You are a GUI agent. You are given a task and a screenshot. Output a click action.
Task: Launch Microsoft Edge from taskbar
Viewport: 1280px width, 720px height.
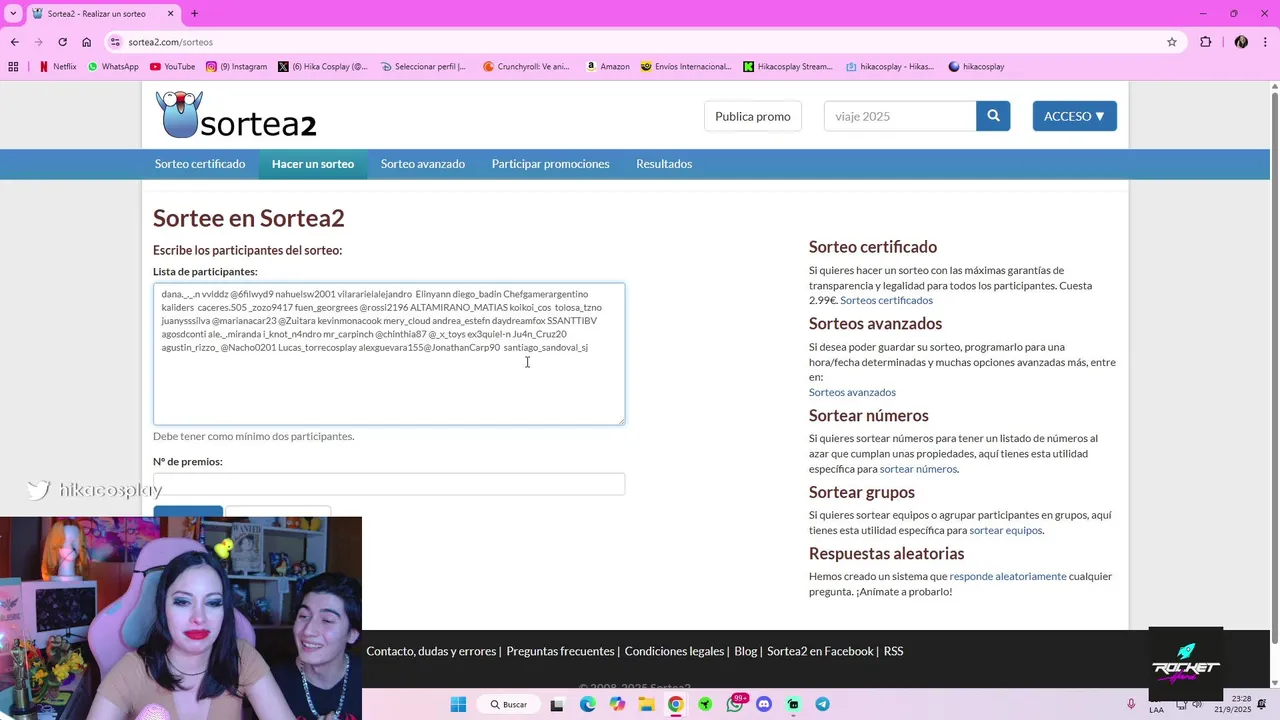click(x=588, y=704)
